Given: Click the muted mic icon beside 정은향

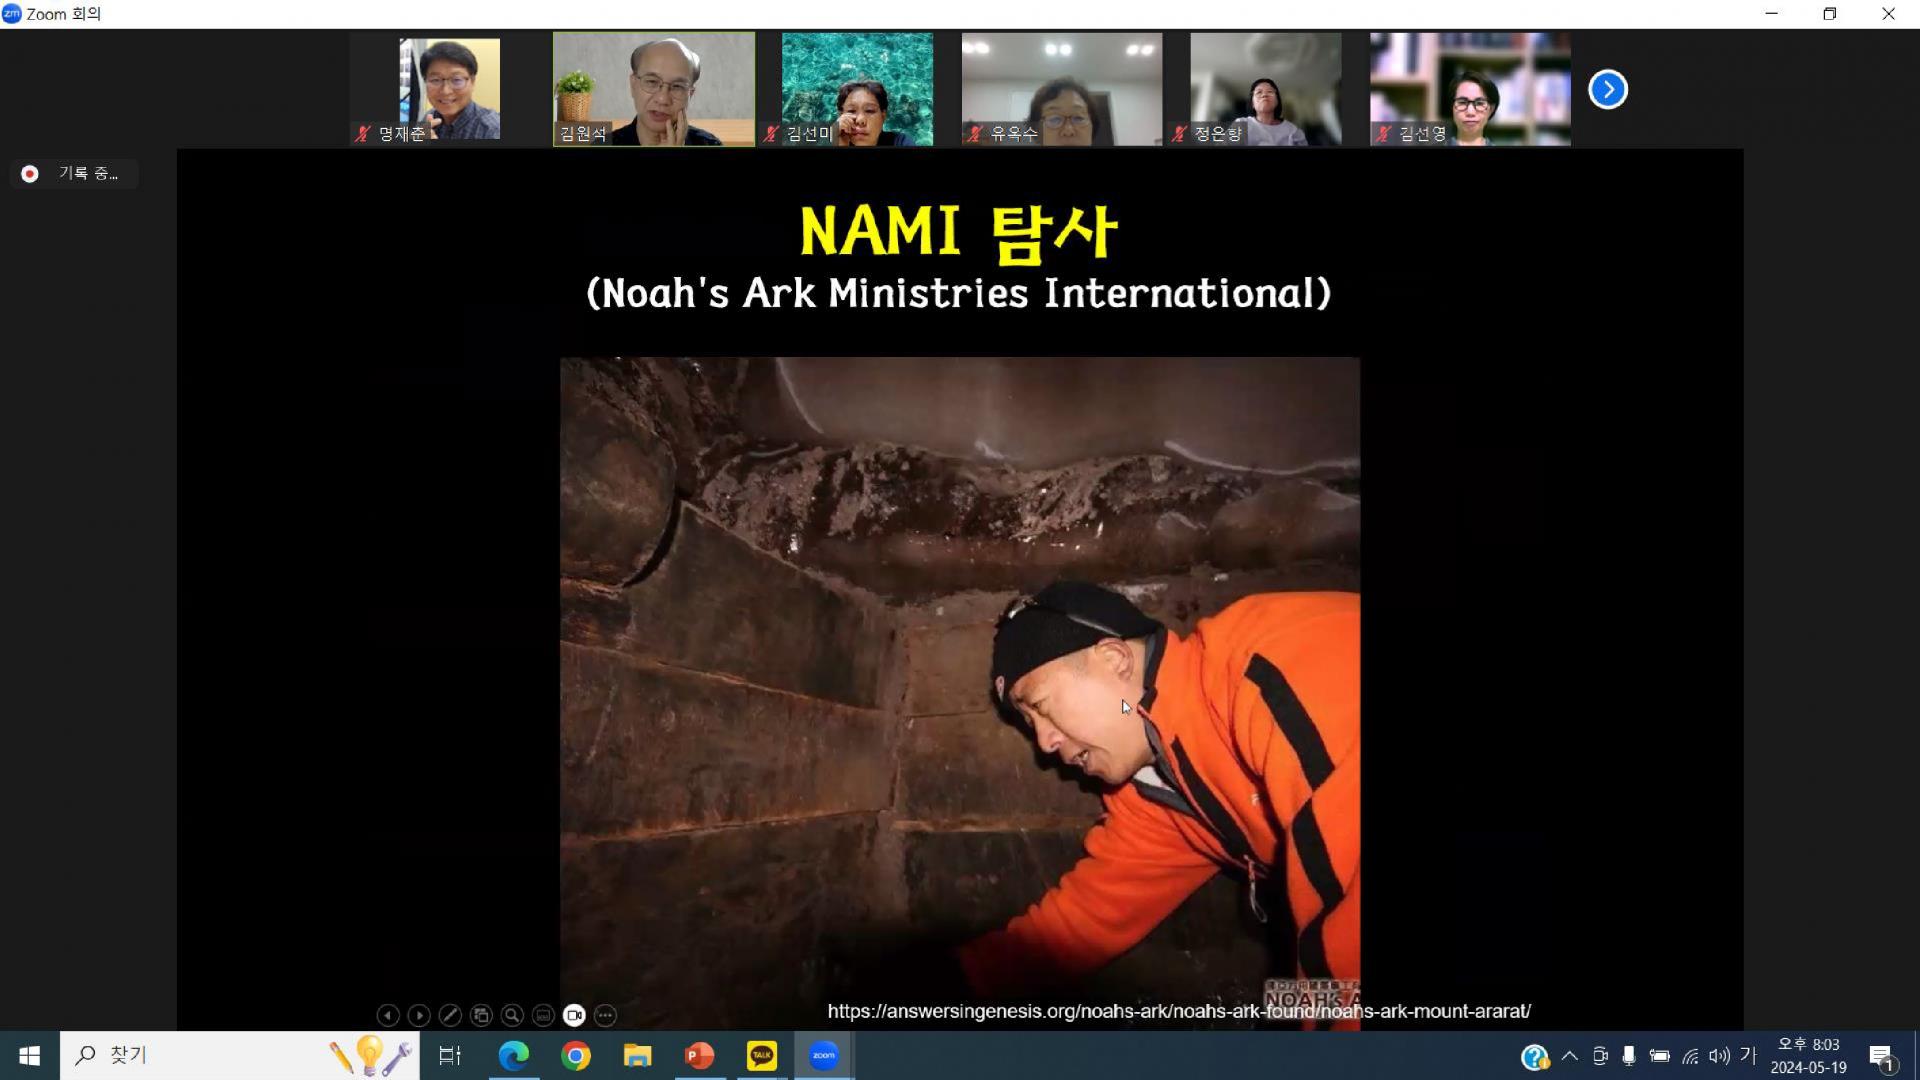Looking at the screenshot, I should point(1179,133).
